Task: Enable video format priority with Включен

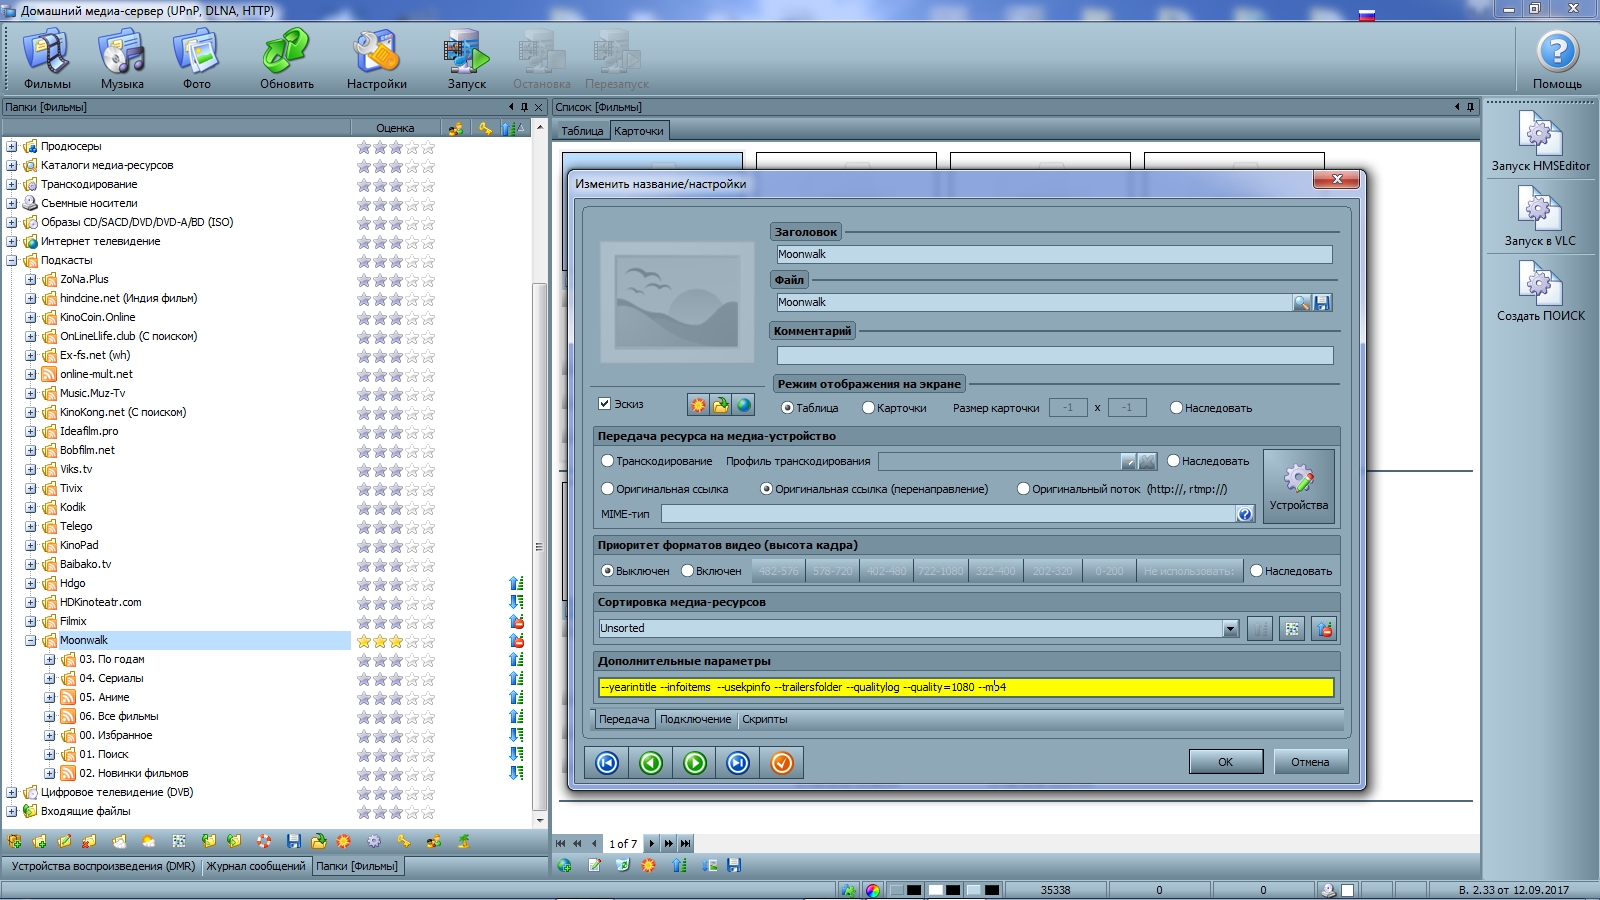Action: tap(688, 571)
